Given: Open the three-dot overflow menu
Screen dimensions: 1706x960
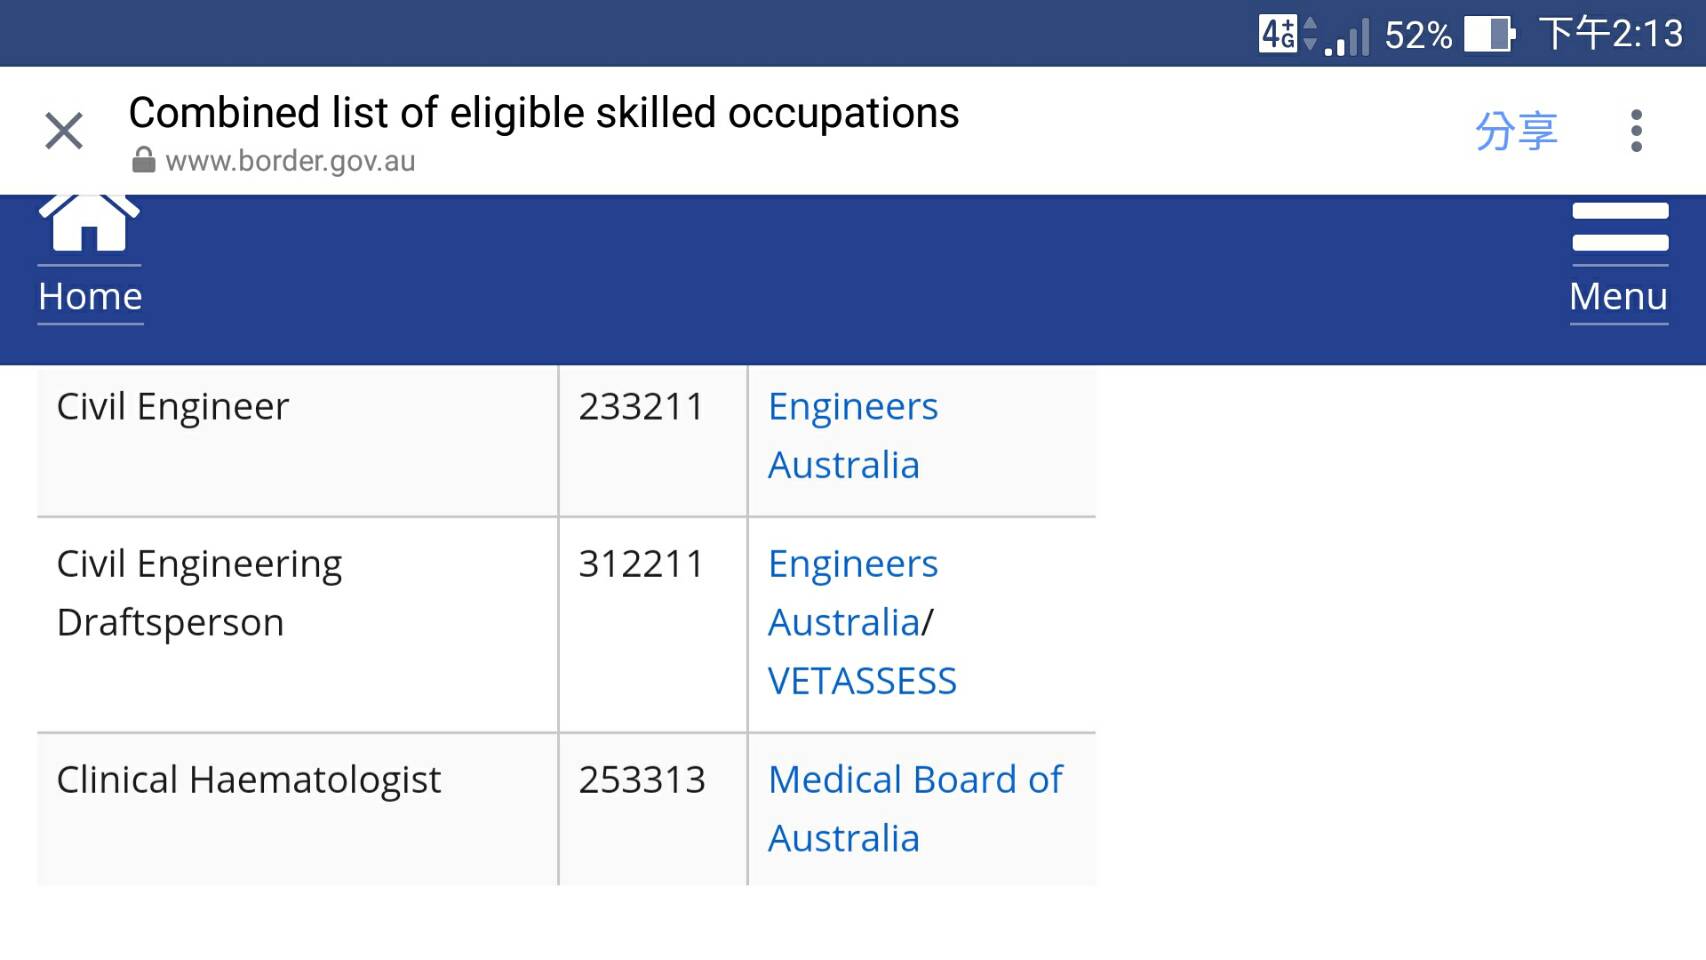Looking at the screenshot, I should (1636, 131).
